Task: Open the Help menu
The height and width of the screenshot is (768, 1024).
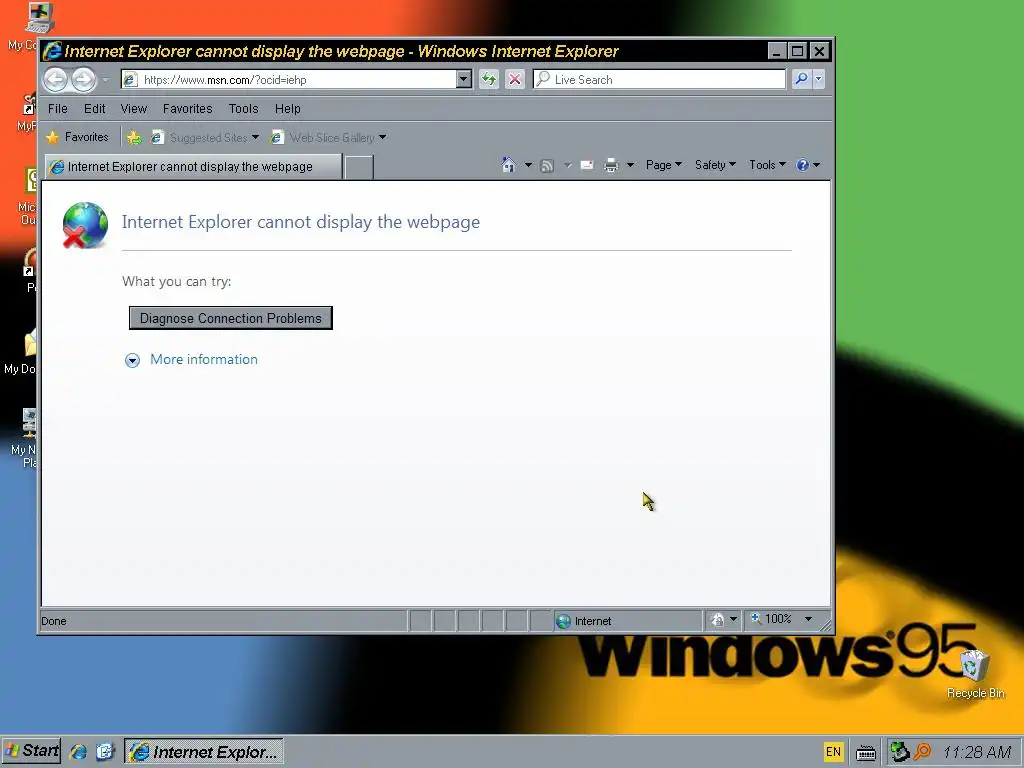Action: click(x=287, y=109)
